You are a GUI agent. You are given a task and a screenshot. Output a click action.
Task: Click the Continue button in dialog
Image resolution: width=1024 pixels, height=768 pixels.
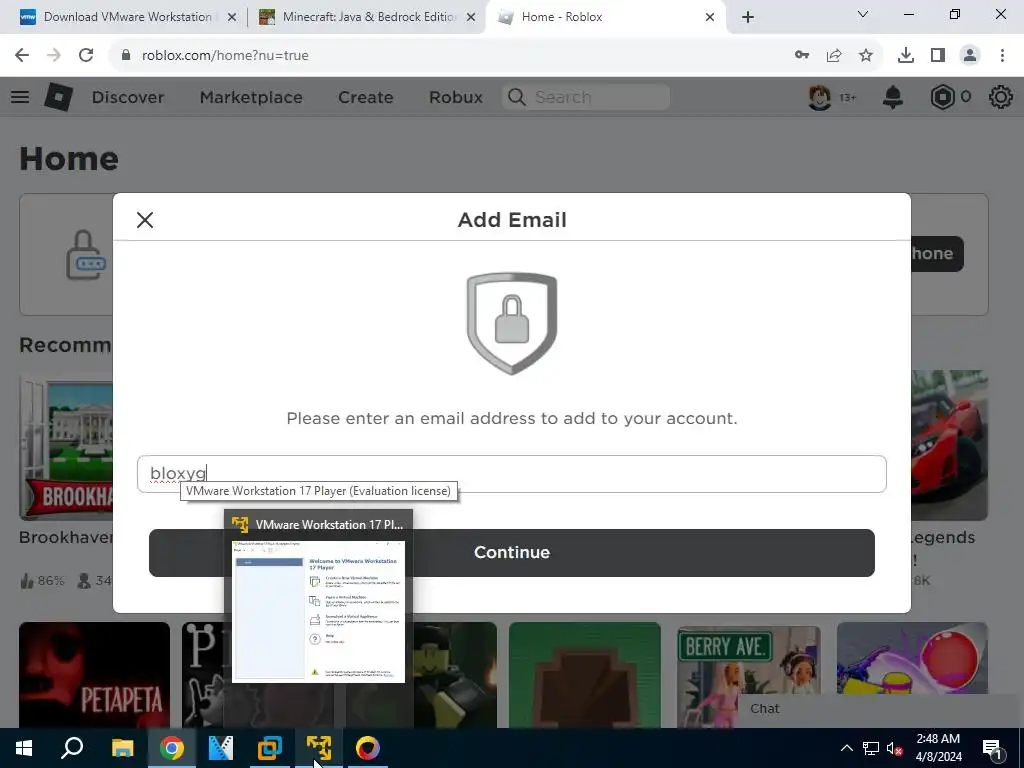click(511, 552)
